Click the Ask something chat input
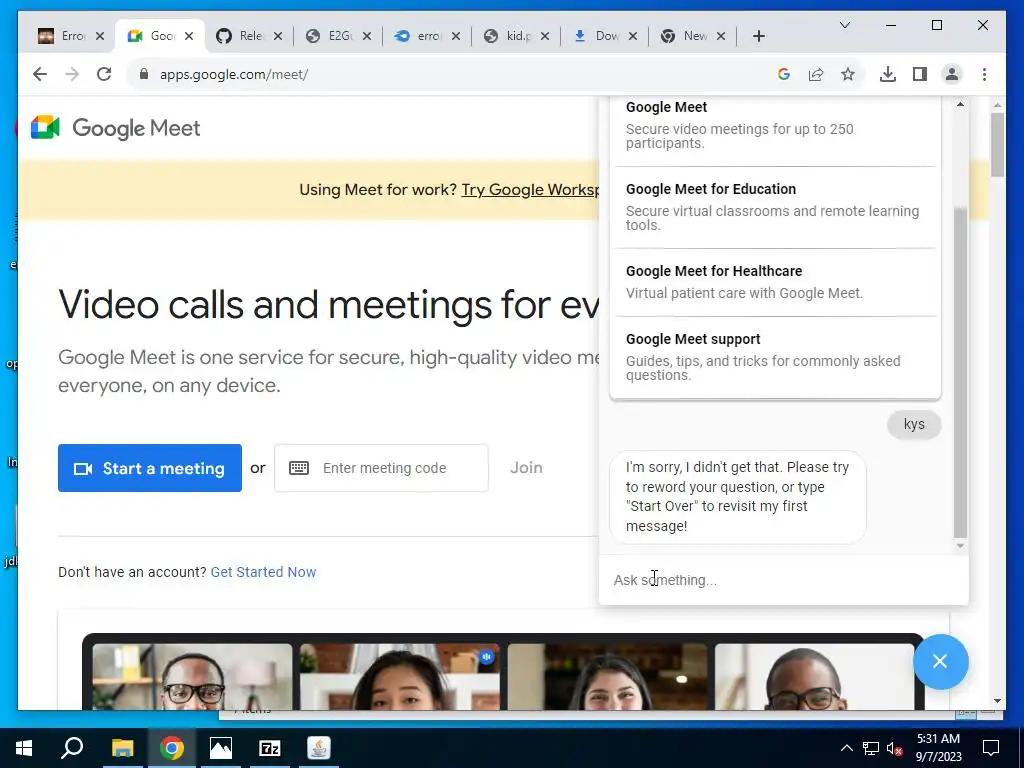1024x768 pixels. click(784, 580)
